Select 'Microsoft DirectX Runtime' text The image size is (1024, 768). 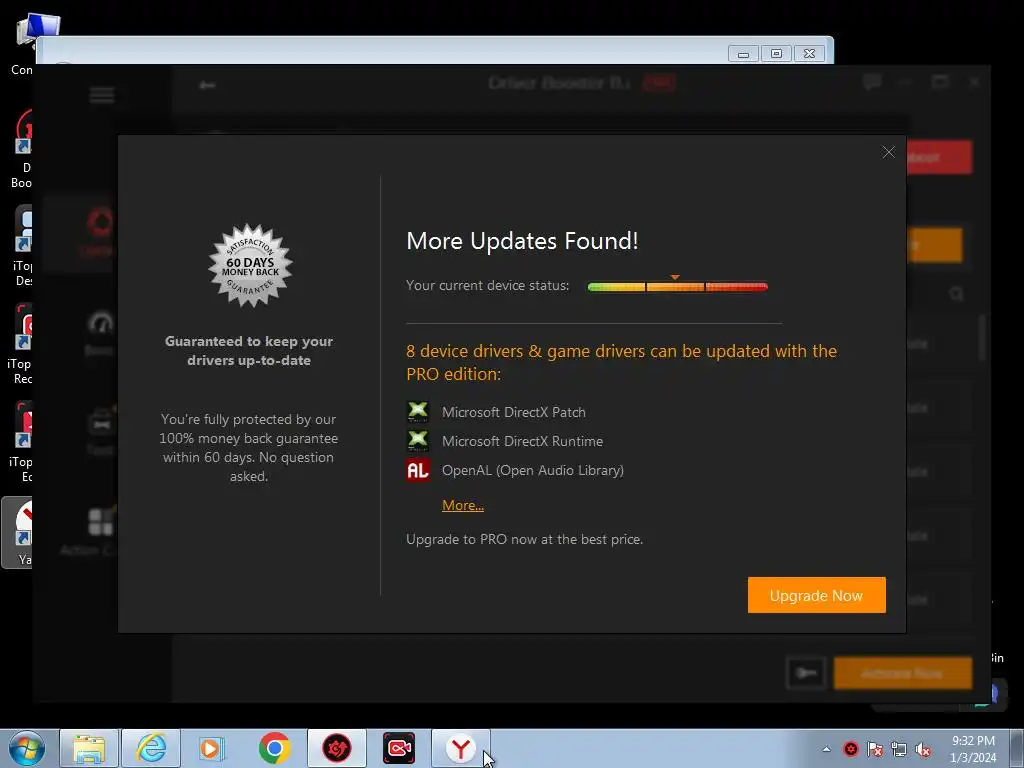(522, 441)
